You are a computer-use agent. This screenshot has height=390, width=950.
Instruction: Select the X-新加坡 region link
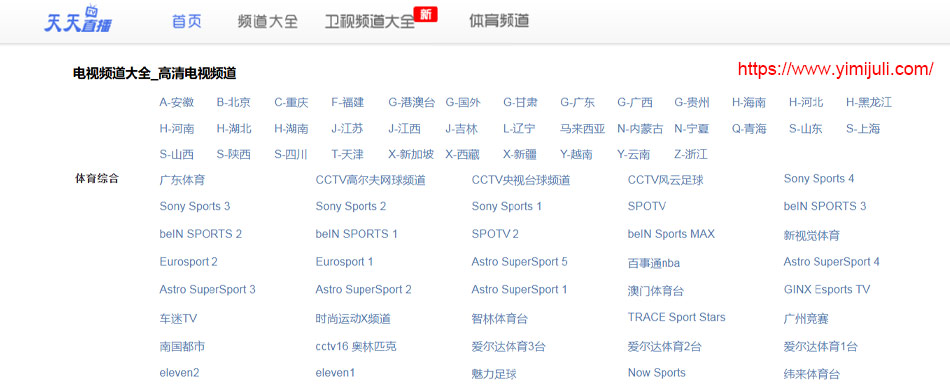click(411, 154)
